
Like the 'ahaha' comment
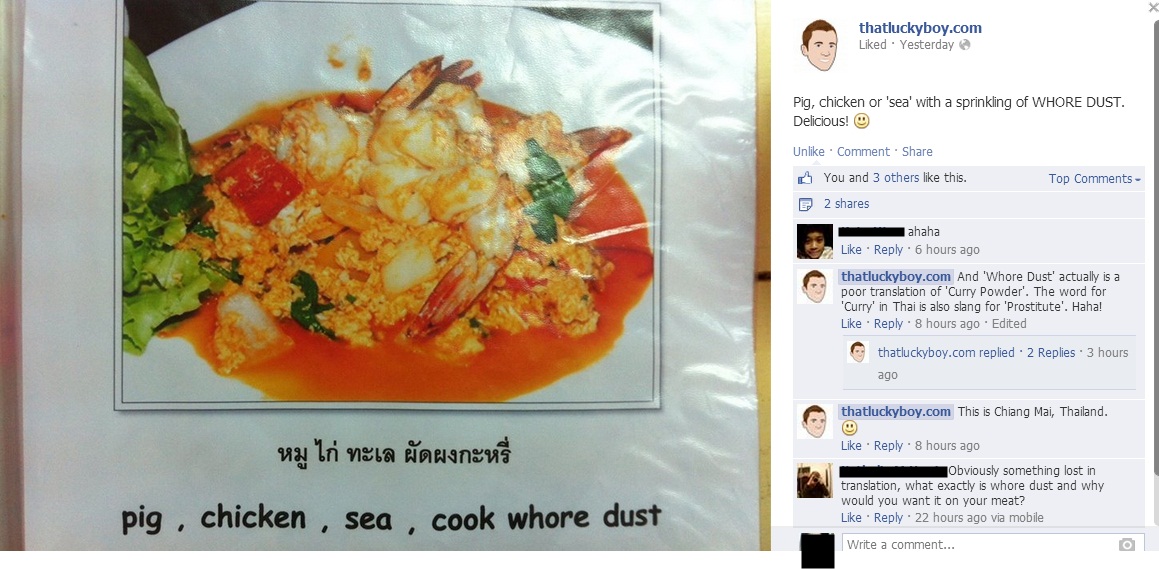[851, 250]
